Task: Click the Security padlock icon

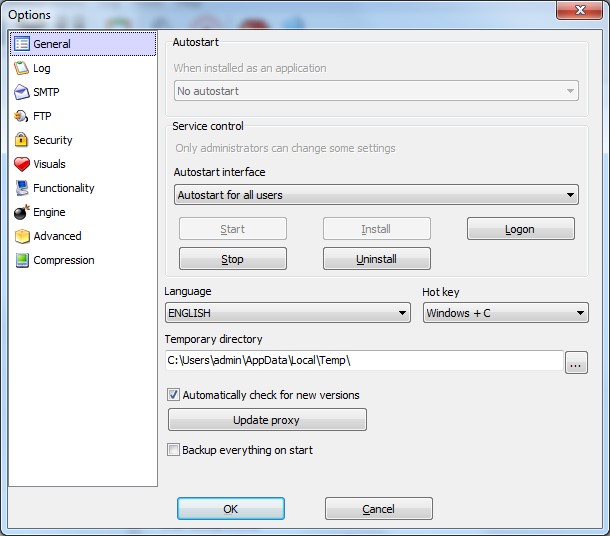Action: coord(21,140)
